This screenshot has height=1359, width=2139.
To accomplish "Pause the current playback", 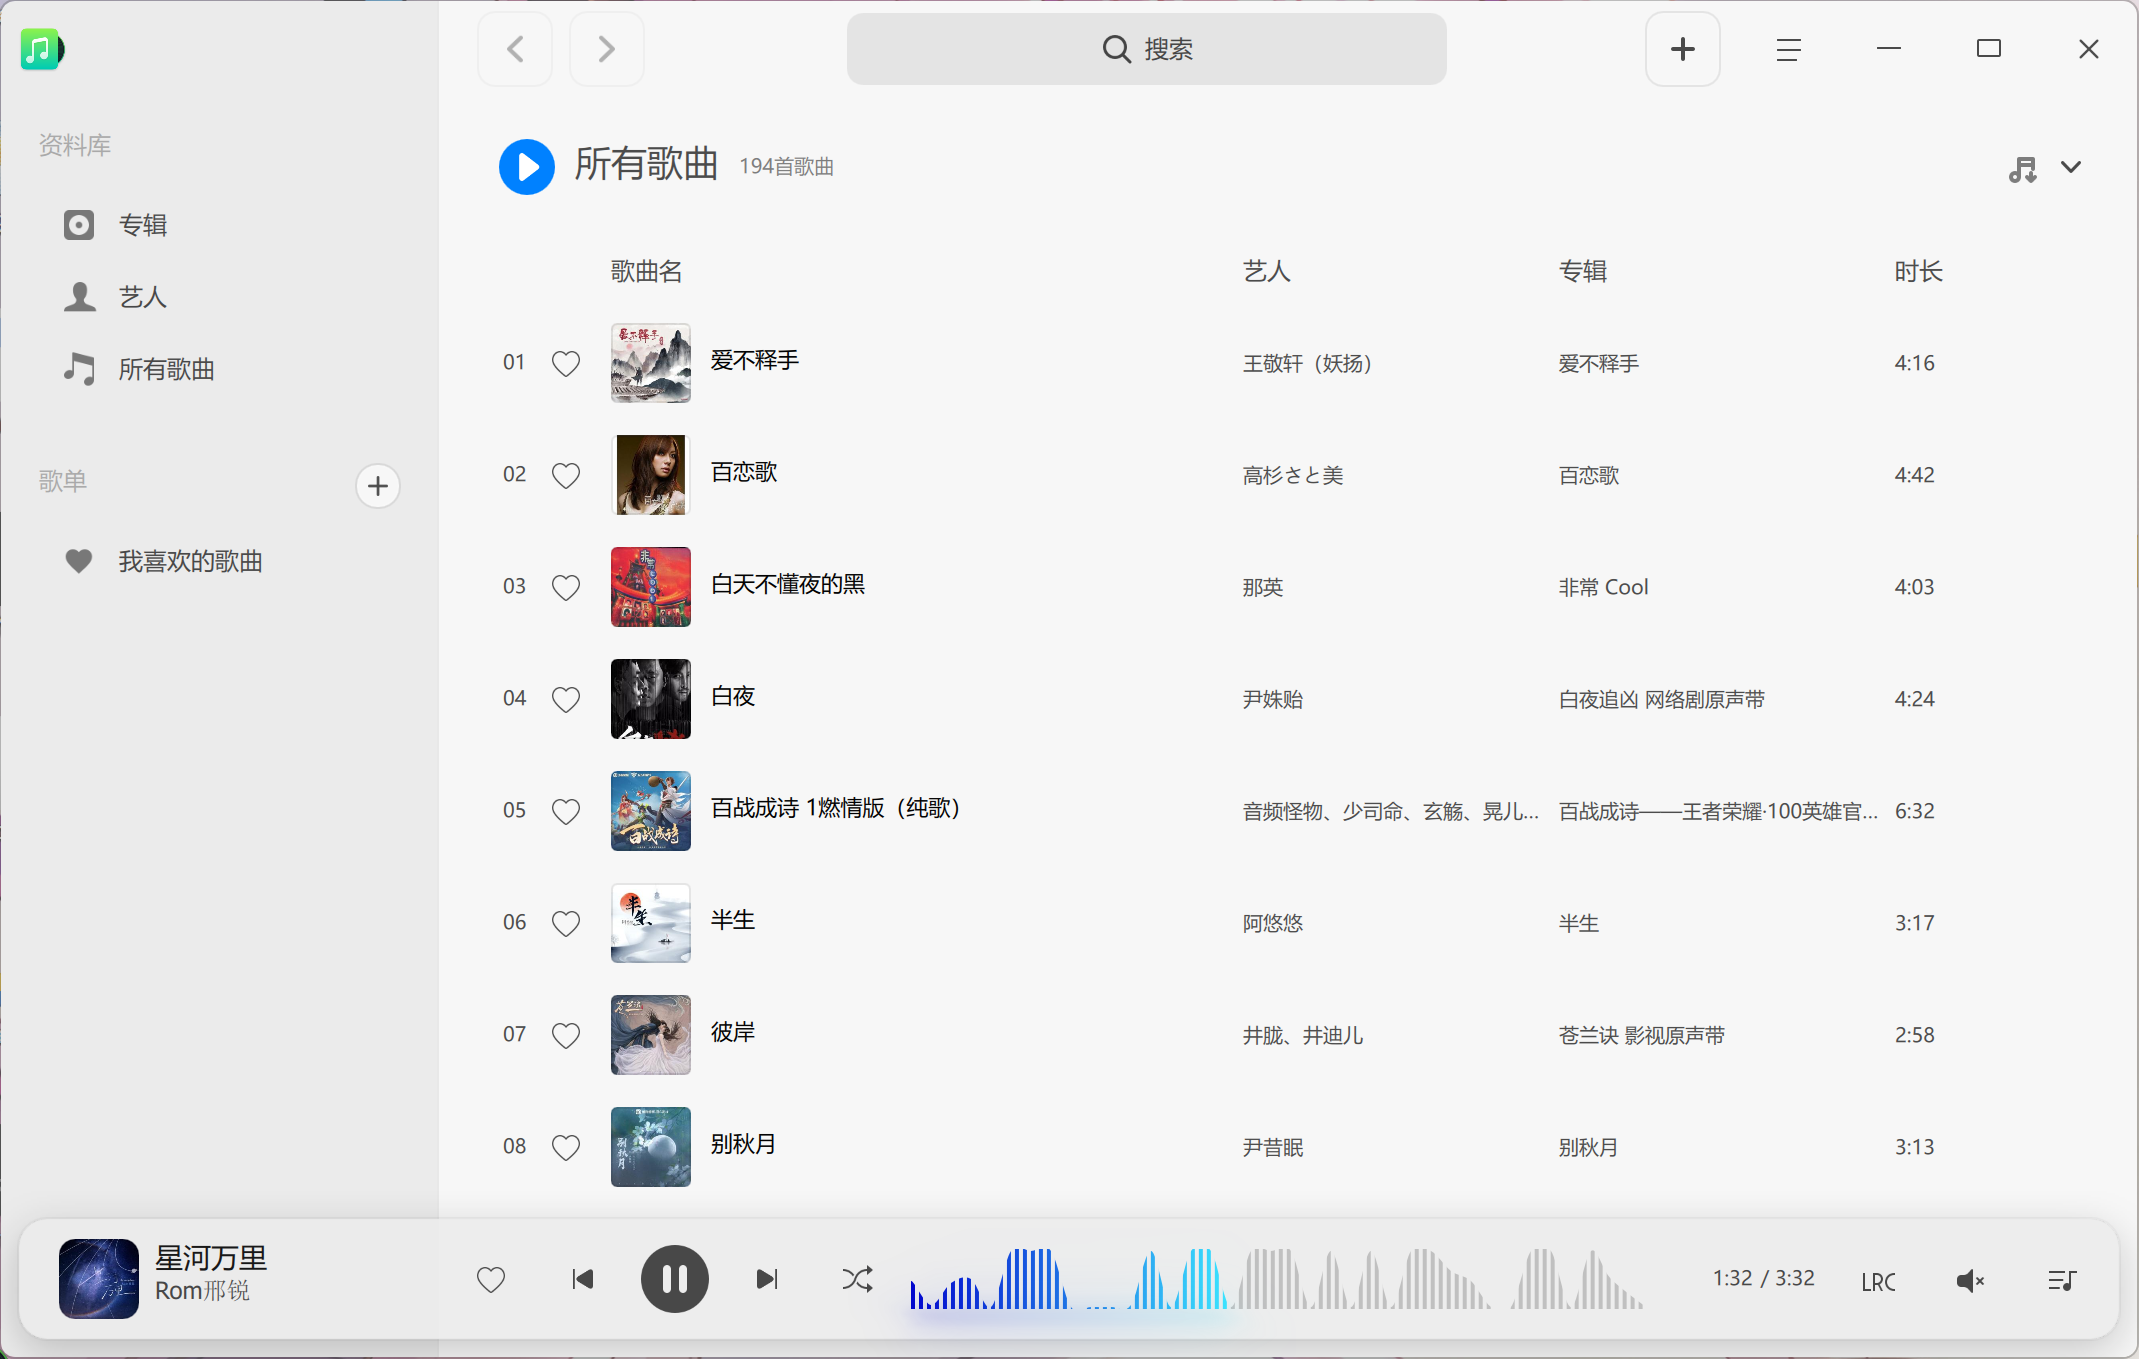I will [x=675, y=1279].
